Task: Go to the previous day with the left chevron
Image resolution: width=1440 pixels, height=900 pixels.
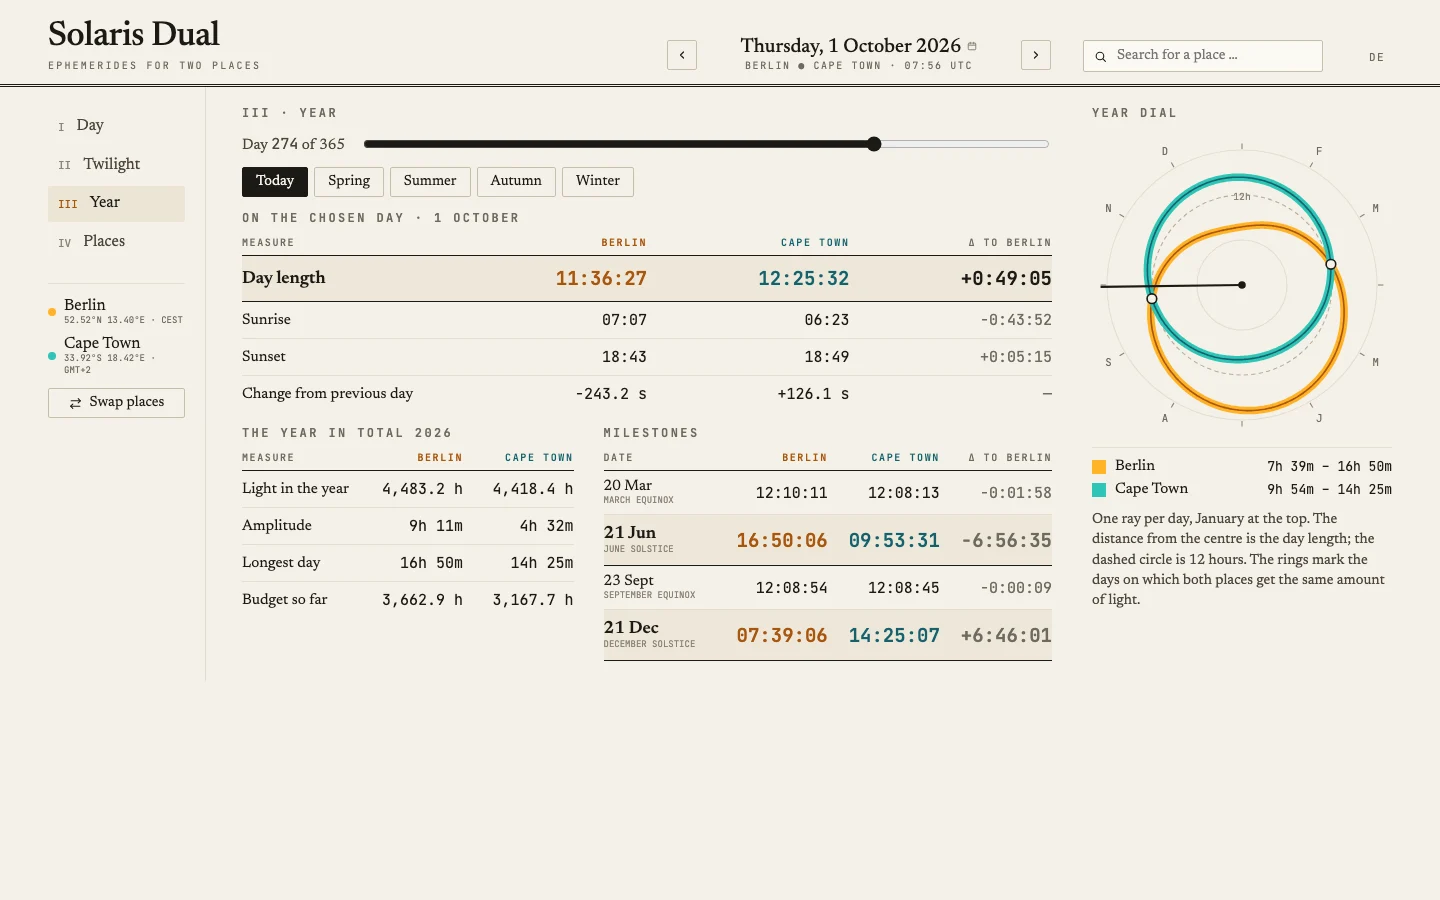Action: click(x=682, y=55)
